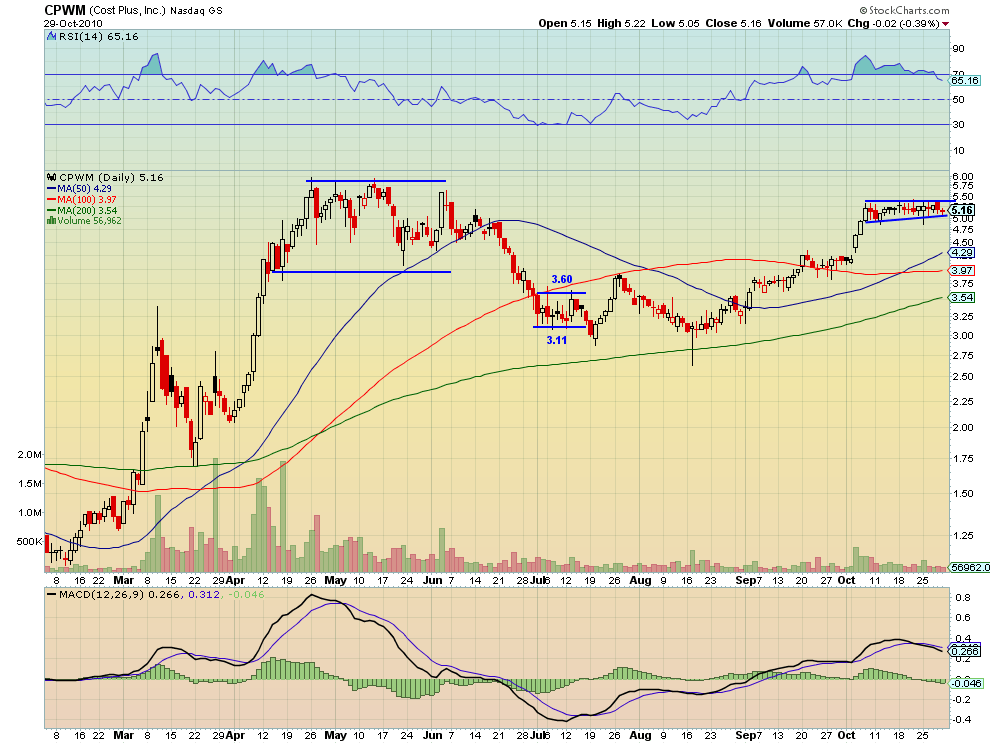
Task: Click the Close 5.16 header value
Action: coord(734,23)
